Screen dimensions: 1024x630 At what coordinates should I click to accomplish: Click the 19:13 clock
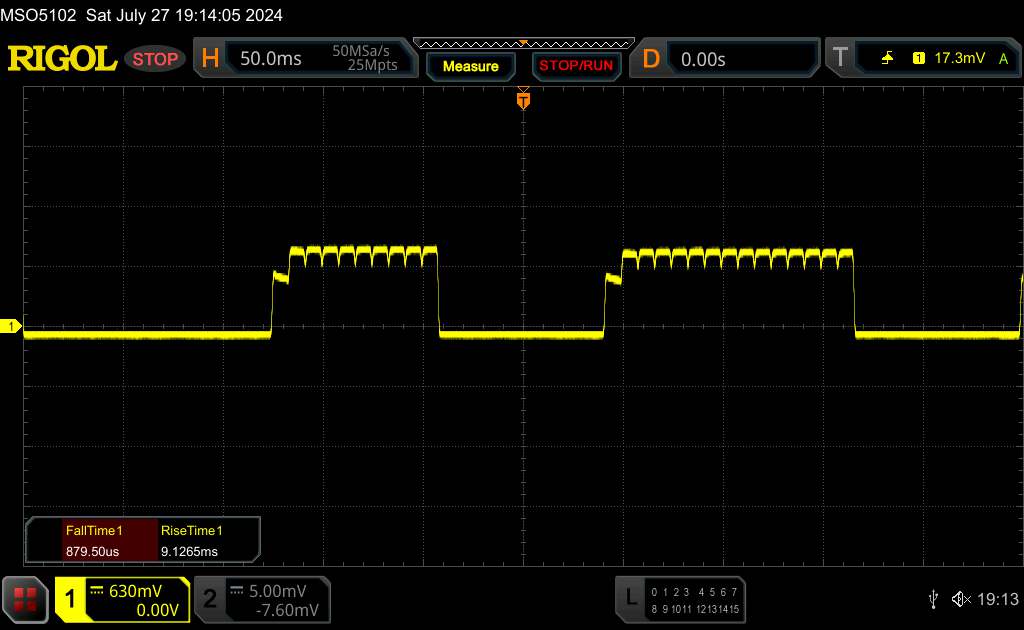coord(997,599)
